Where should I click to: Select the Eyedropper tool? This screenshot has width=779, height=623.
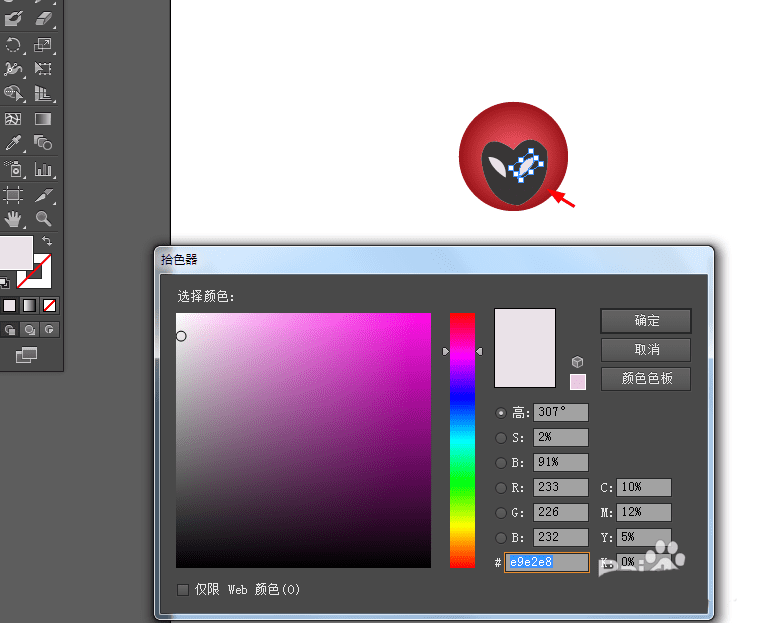click(13, 144)
